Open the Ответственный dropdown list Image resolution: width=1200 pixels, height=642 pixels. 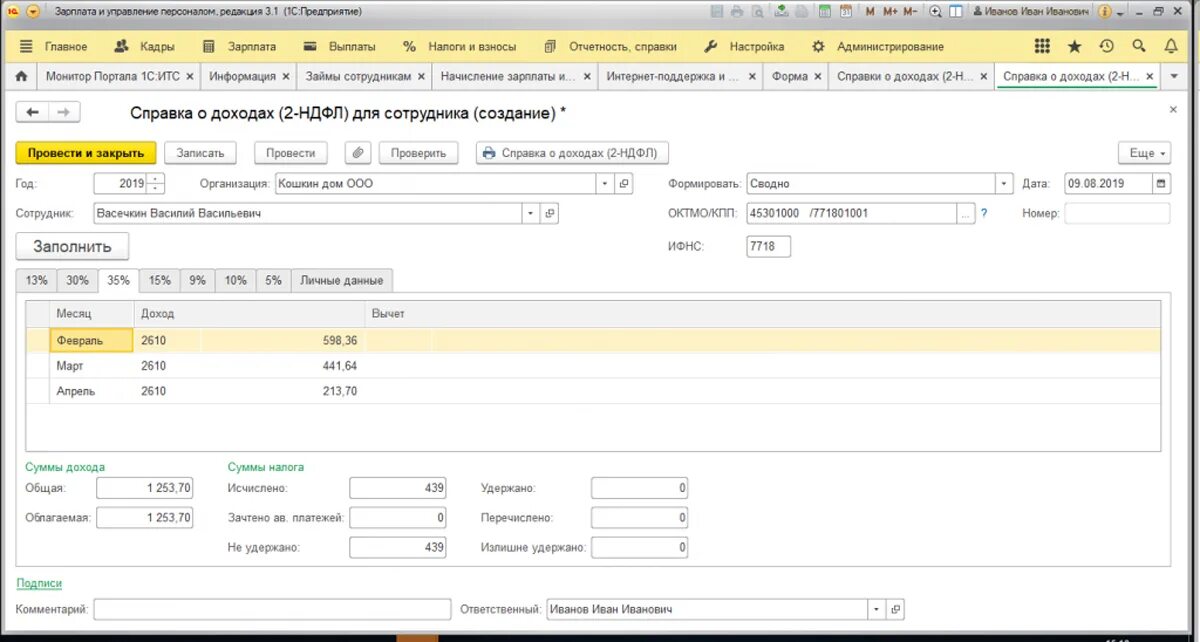point(876,608)
